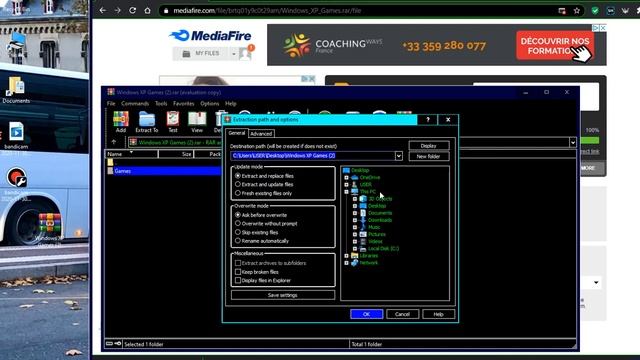Expand the 3D Objects tree node

tap(355, 199)
